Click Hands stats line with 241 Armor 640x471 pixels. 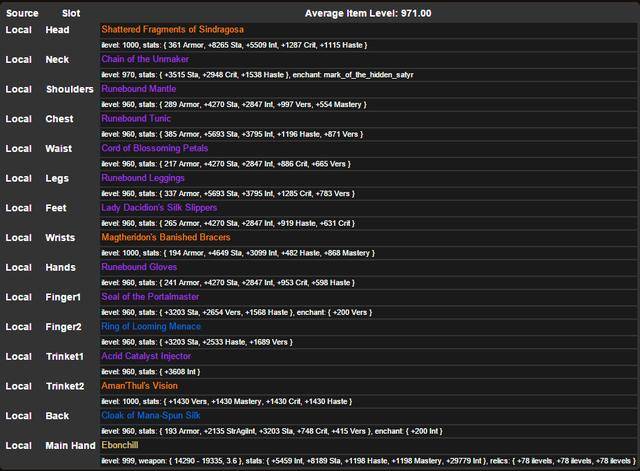pyautogui.click(x=228, y=283)
